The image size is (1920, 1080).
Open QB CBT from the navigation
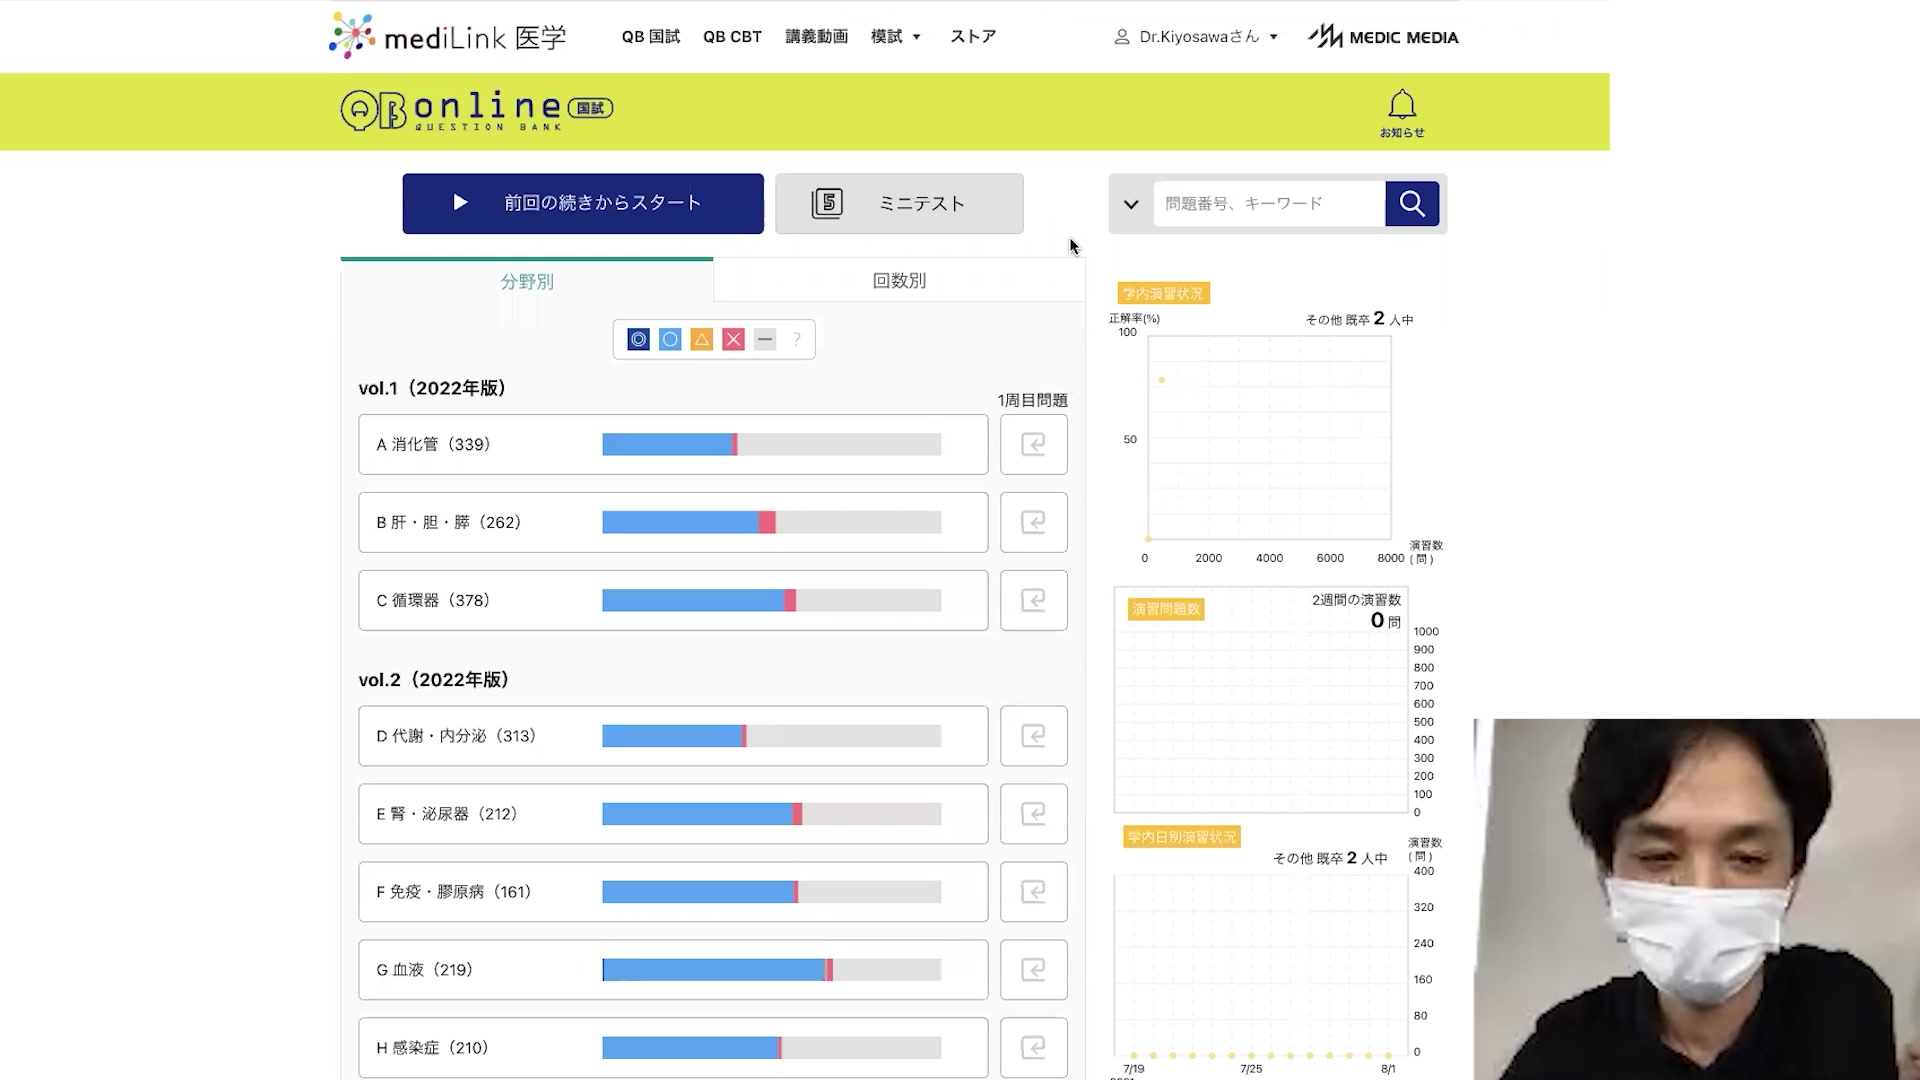click(732, 37)
